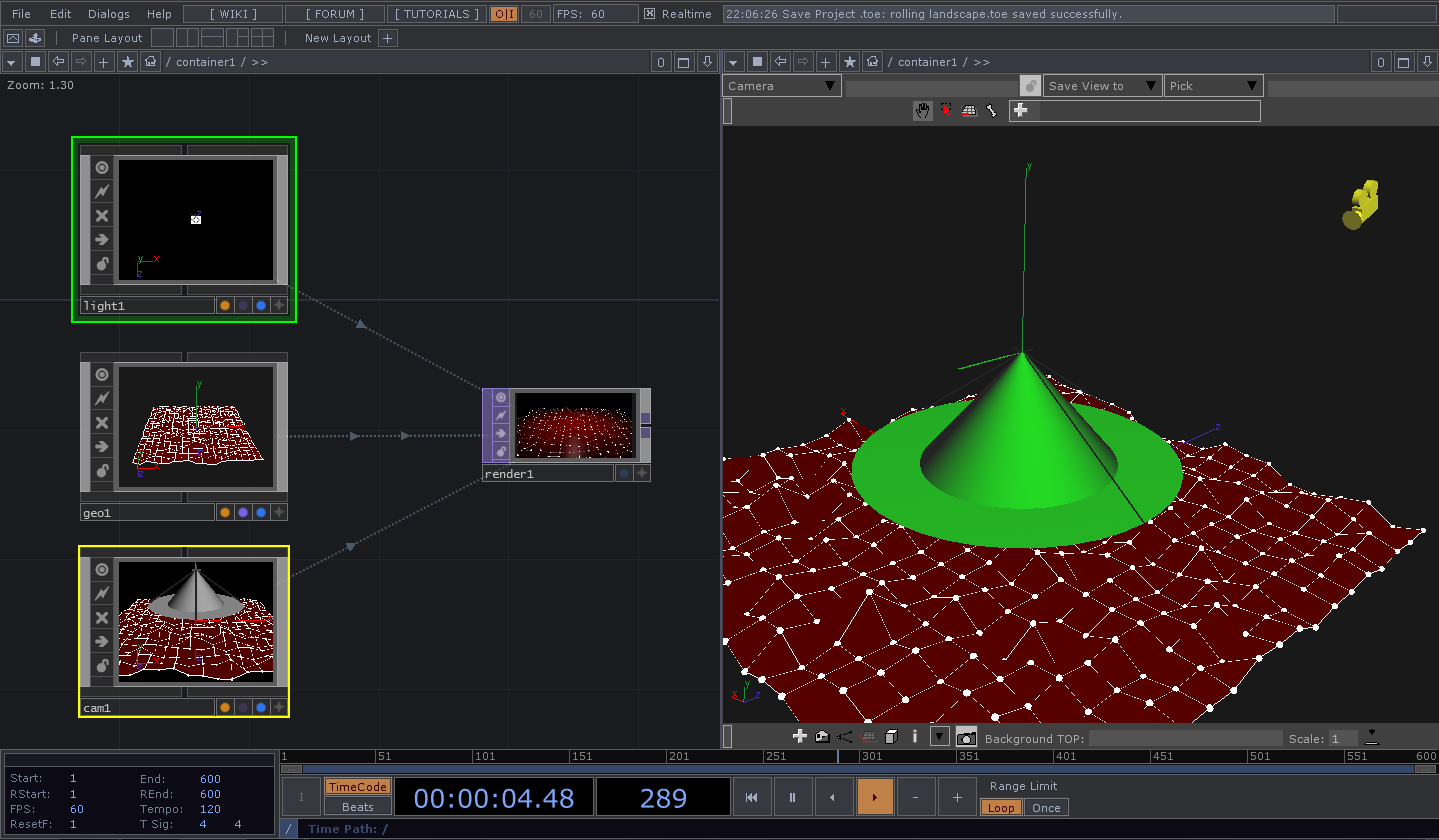1439x840 pixels.
Task: Toggle the blue display flag on cam1
Action: click(x=261, y=707)
